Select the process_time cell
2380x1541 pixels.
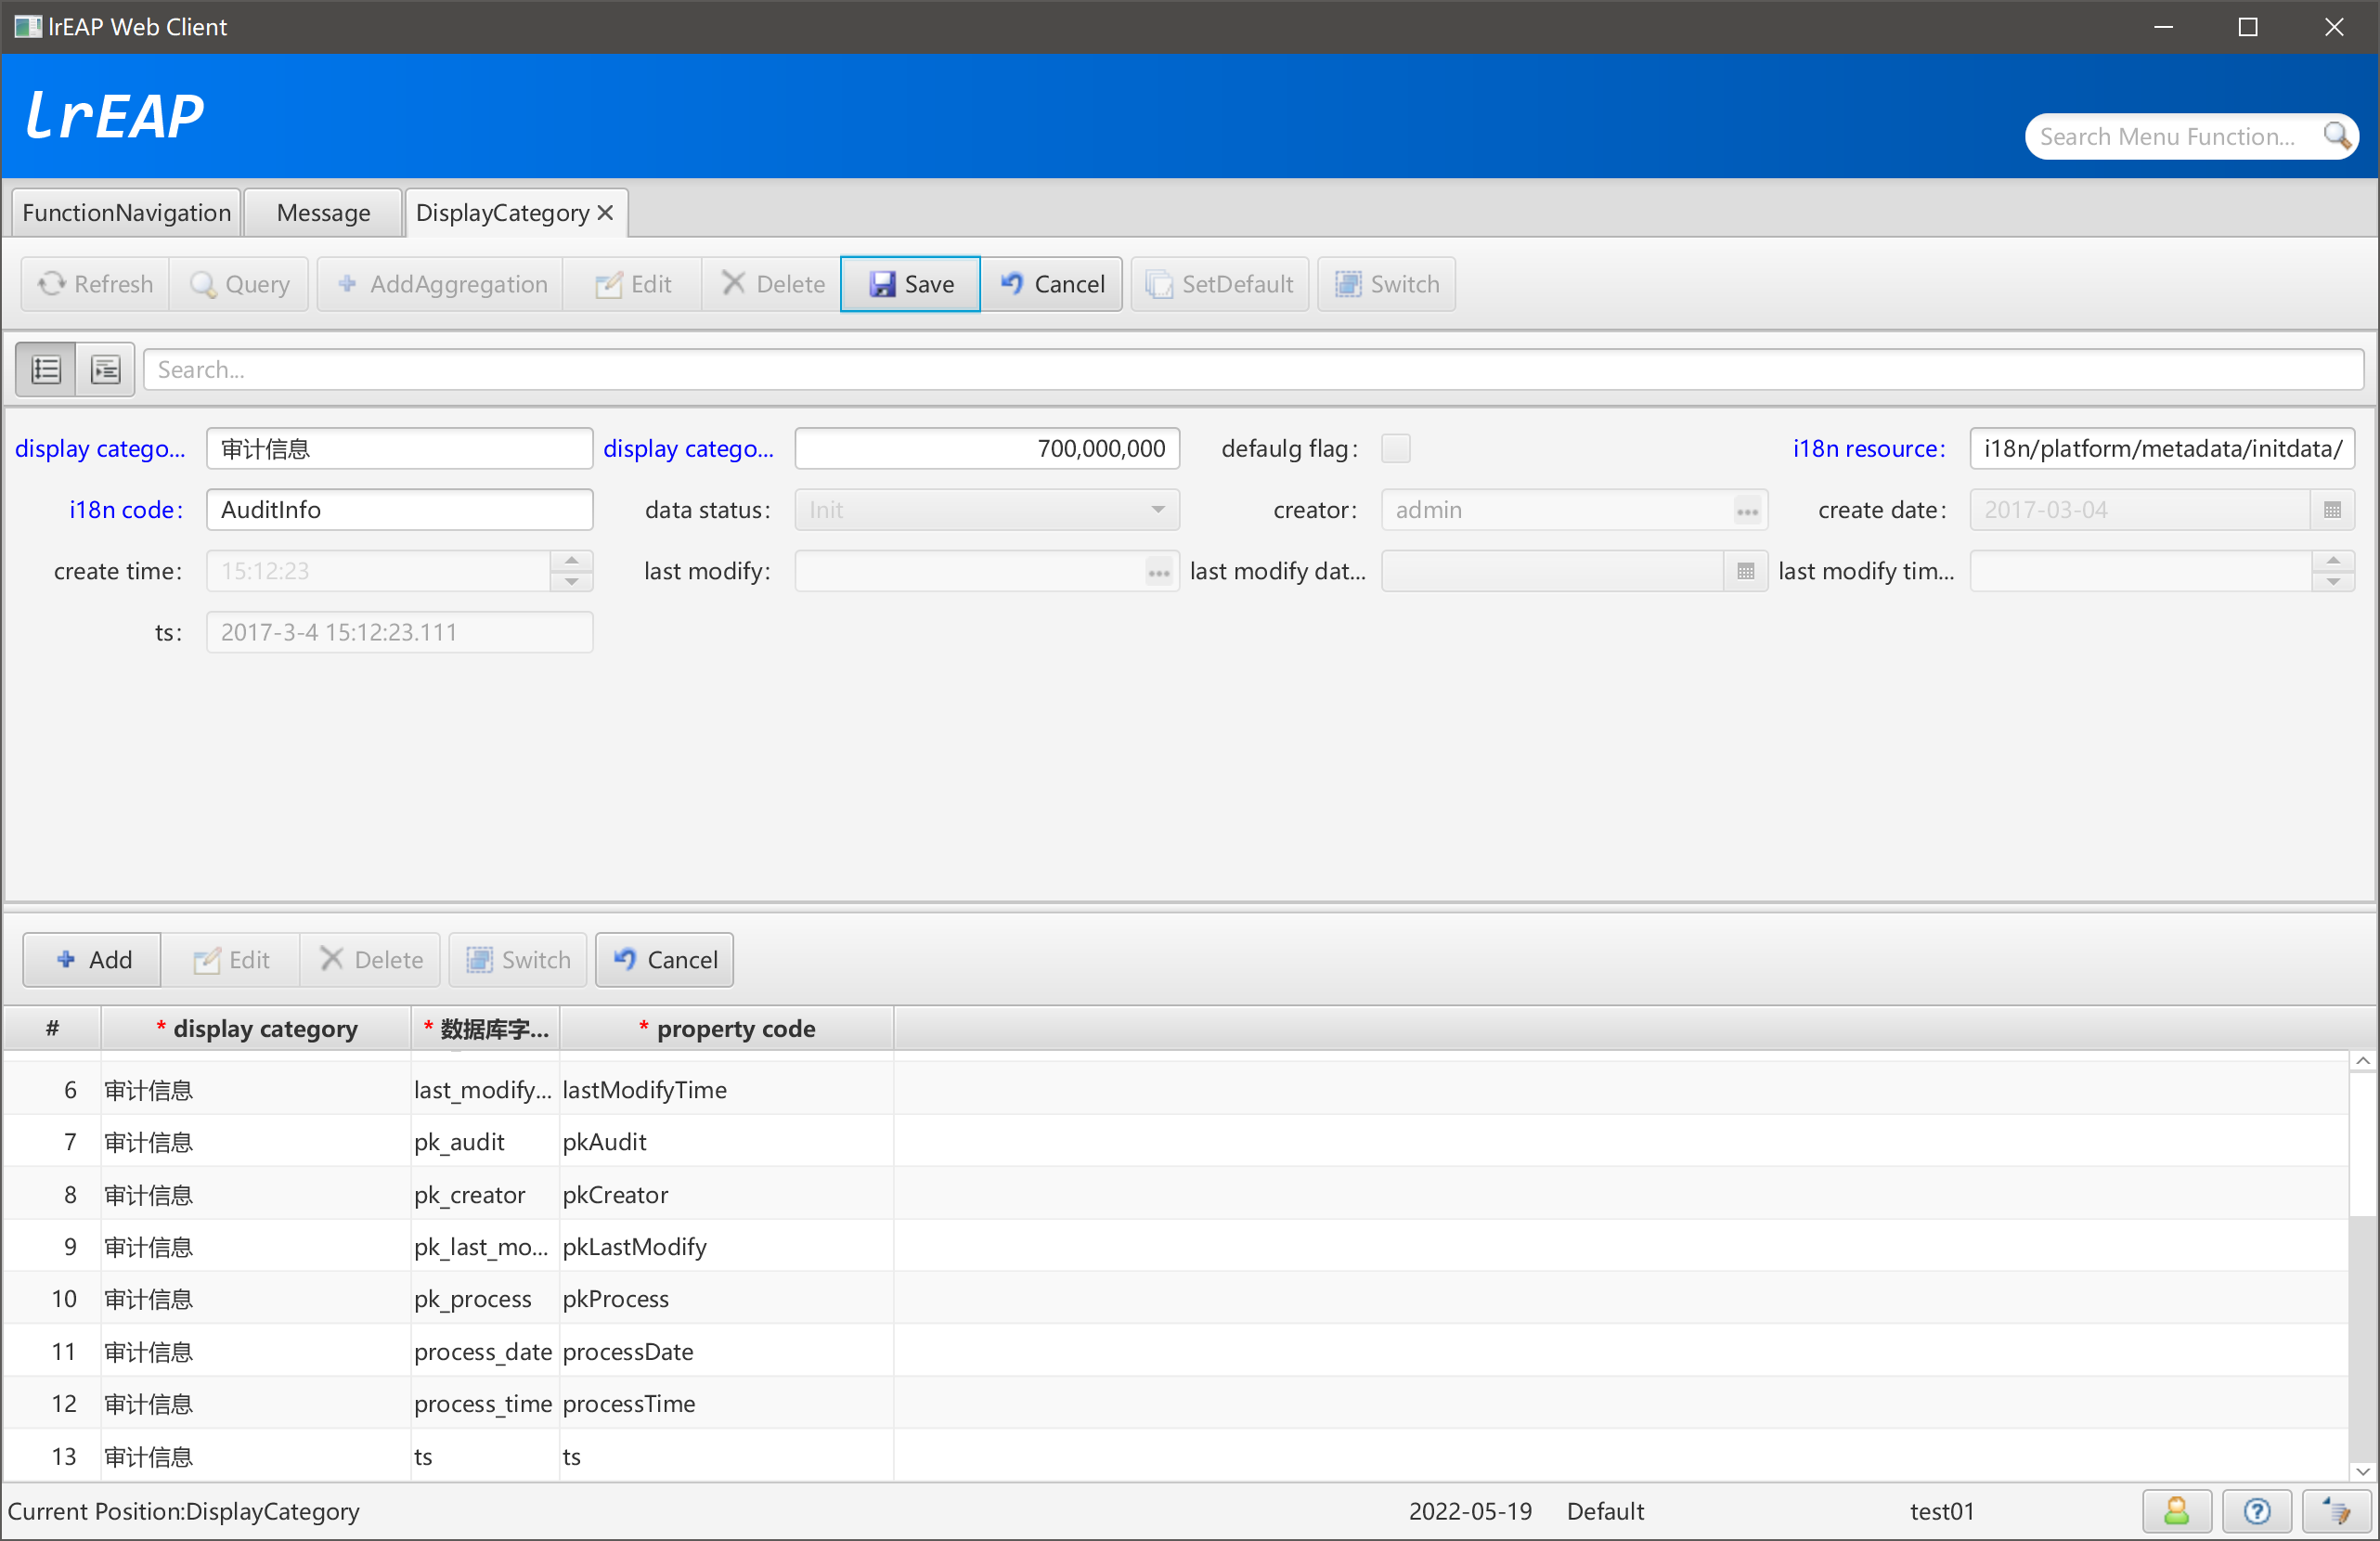[485, 1404]
